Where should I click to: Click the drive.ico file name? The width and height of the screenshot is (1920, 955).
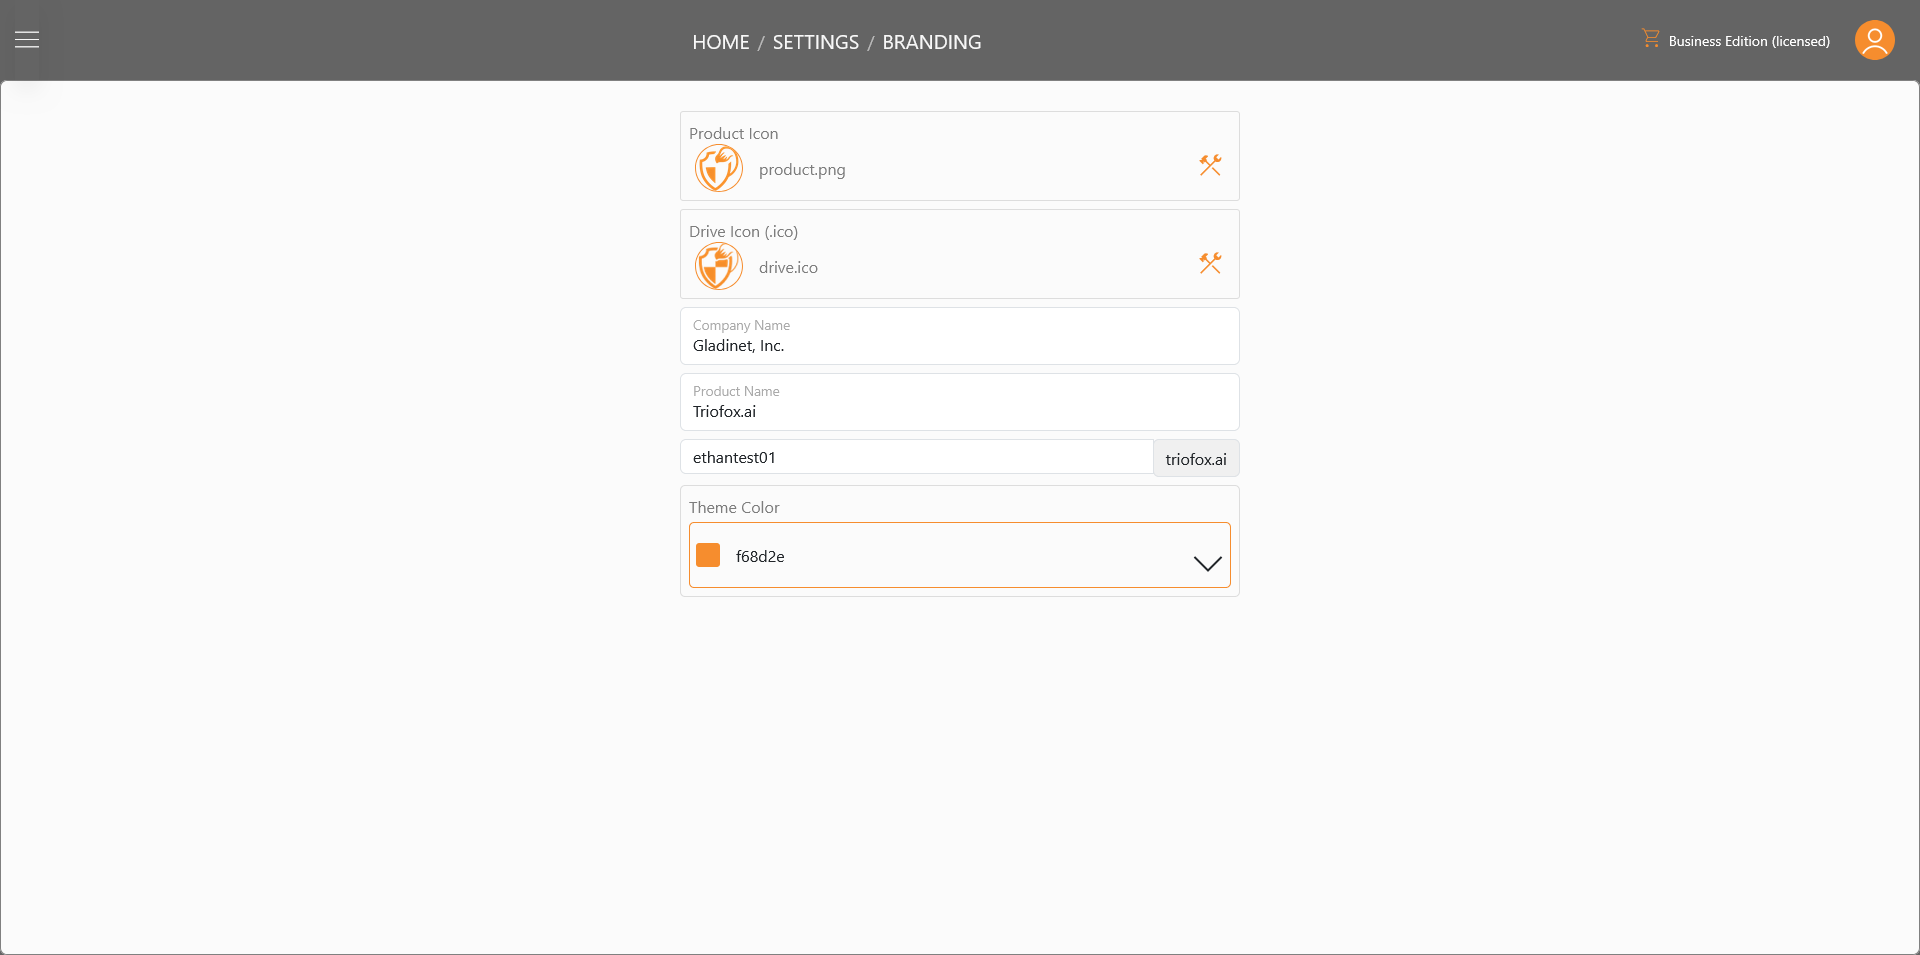coord(788,268)
